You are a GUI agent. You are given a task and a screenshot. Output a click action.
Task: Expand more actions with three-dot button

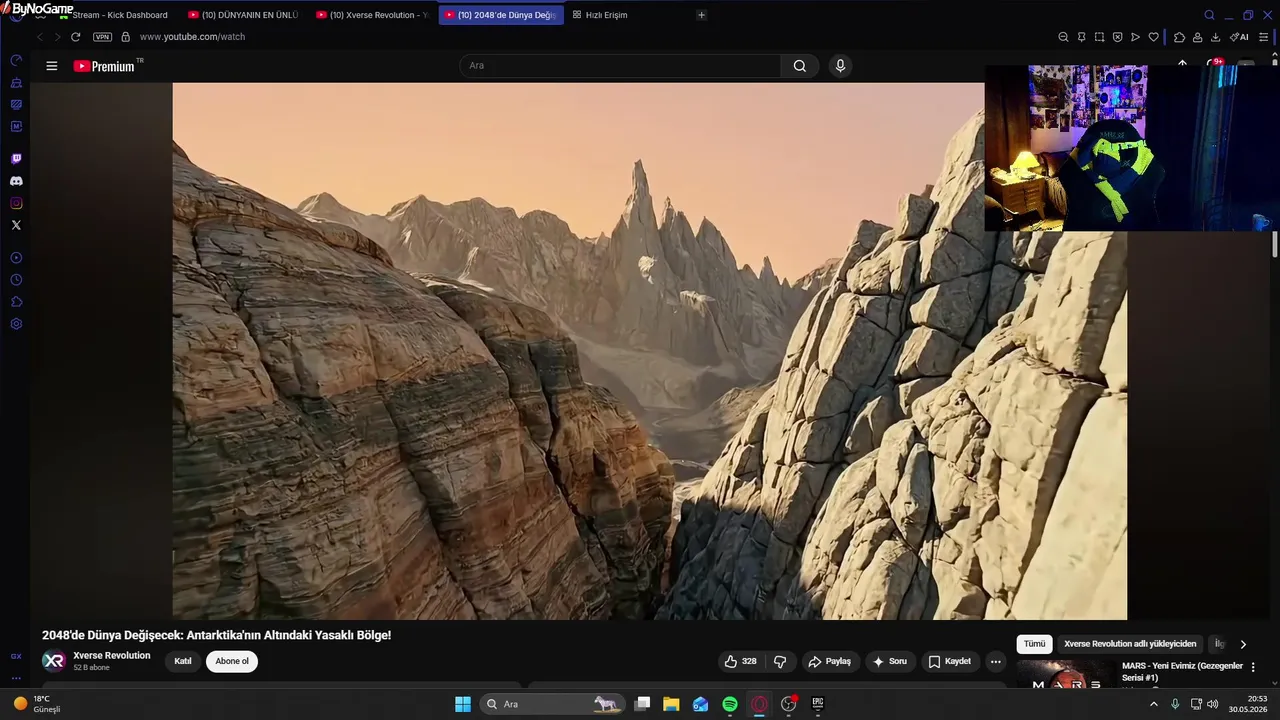coord(995,661)
